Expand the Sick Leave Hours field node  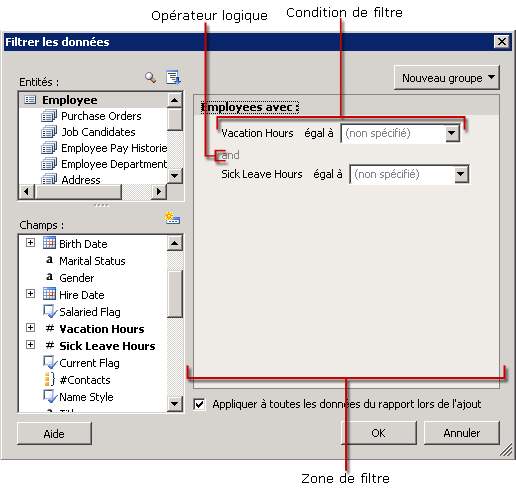(x=30, y=344)
